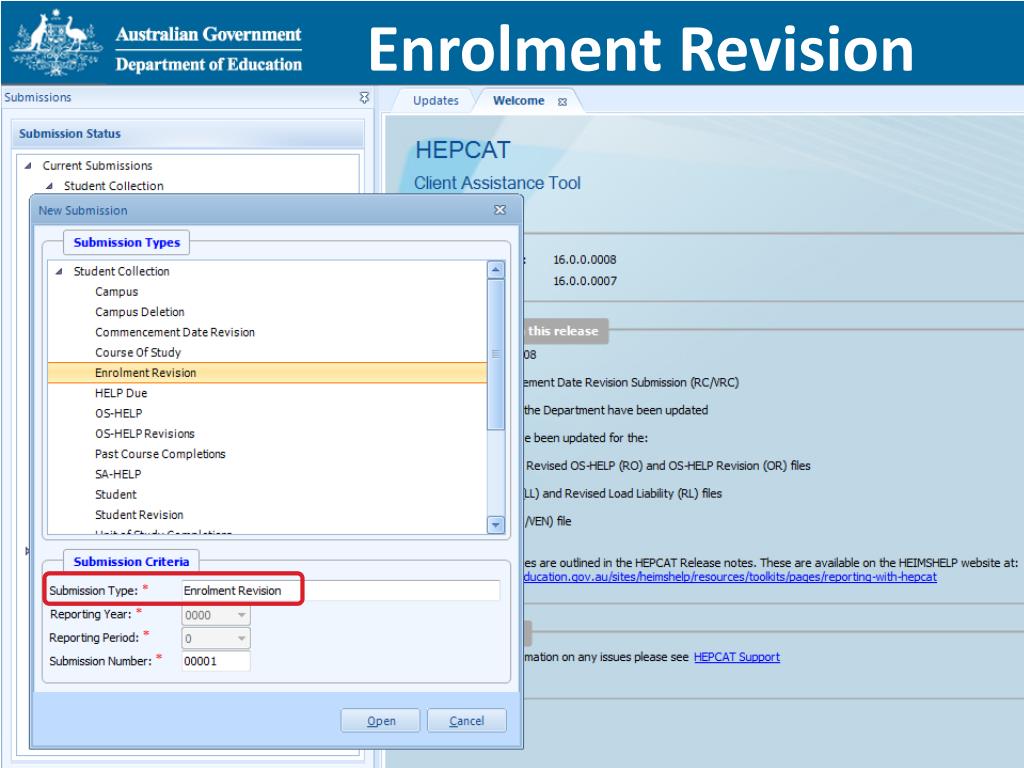Click the Submission Type input field
1024x768 pixels.
tap(341, 590)
